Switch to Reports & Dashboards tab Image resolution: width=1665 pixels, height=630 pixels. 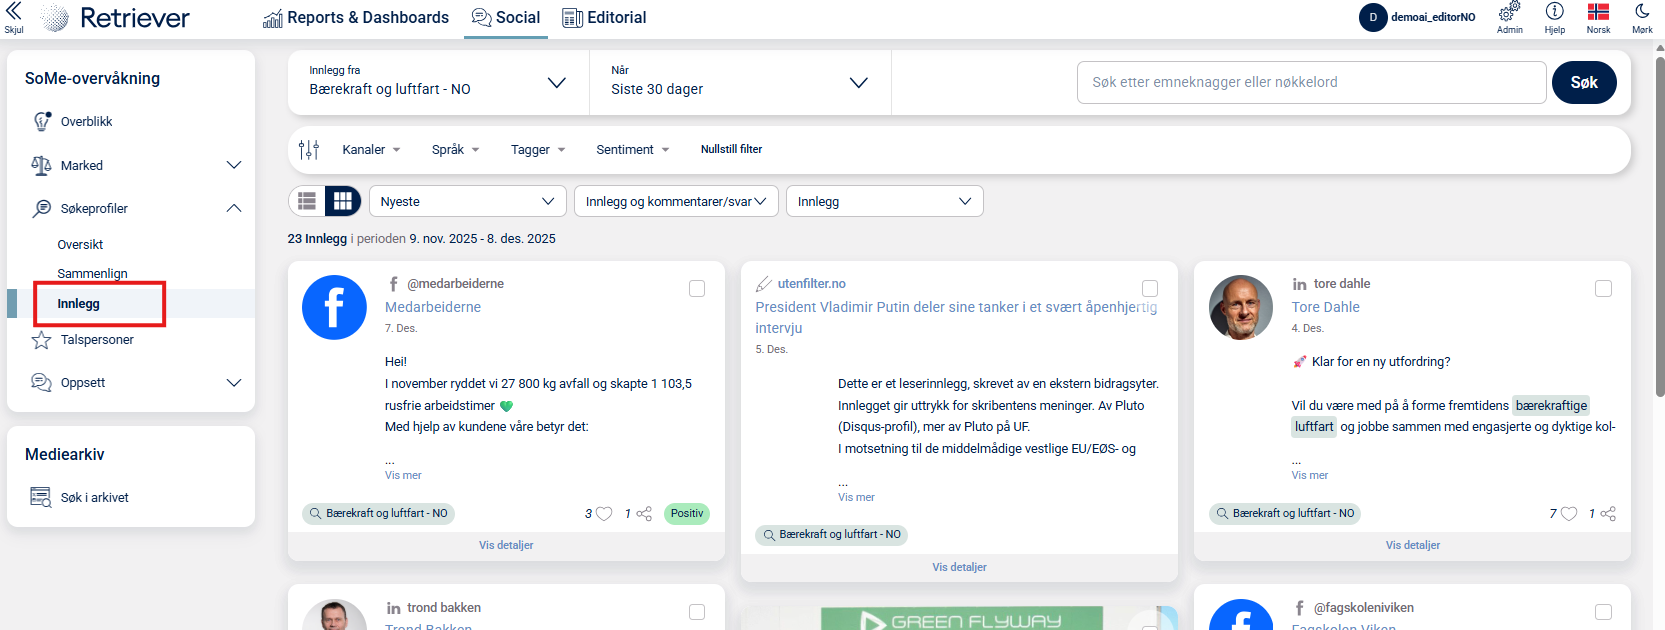[356, 18]
